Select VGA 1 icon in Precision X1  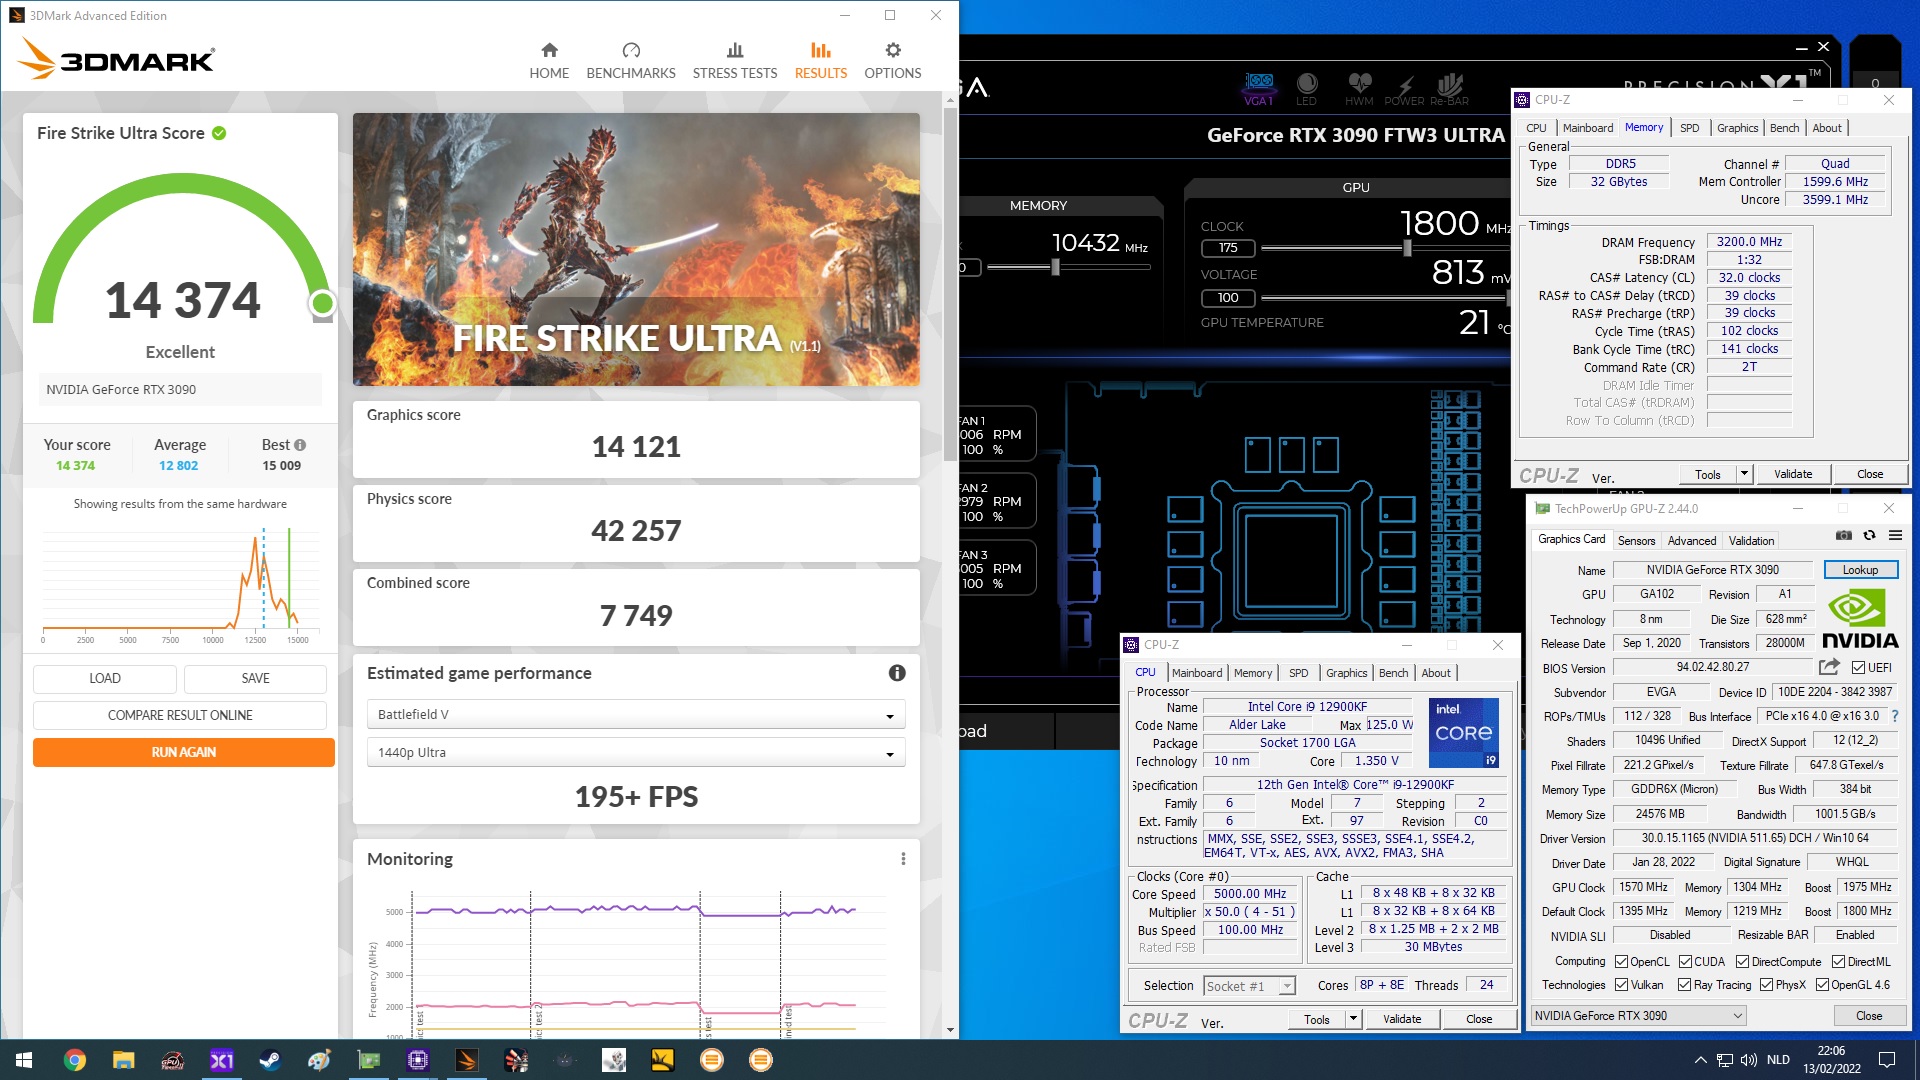(x=1259, y=88)
